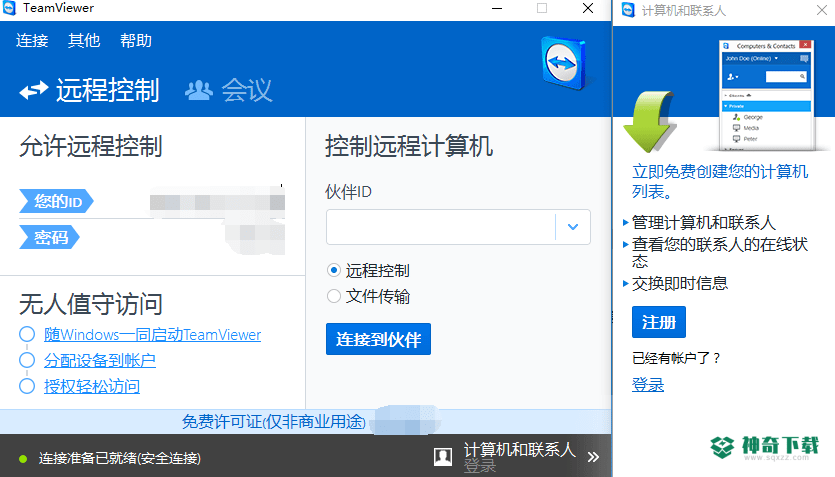Click the 连接准备已就绪 status text
Viewport: 835px width, 477px height.
pyautogui.click(x=120, y=458)
